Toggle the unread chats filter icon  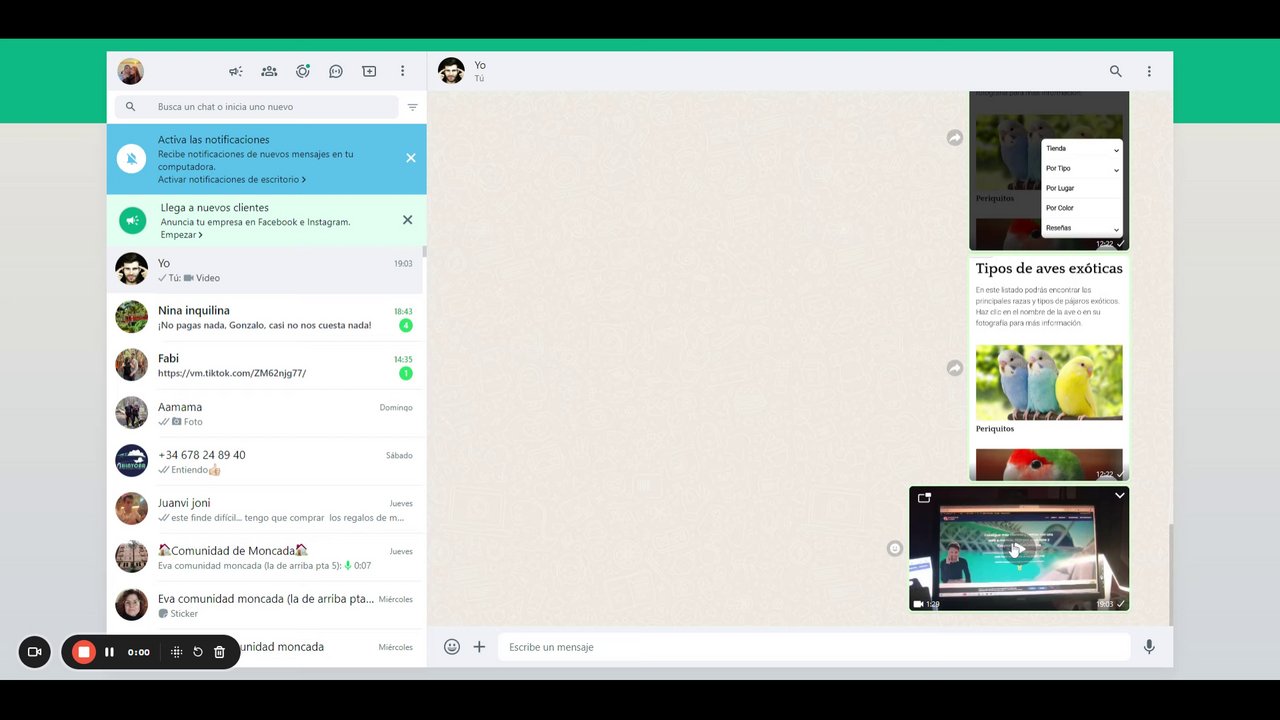tap(412, 107)
